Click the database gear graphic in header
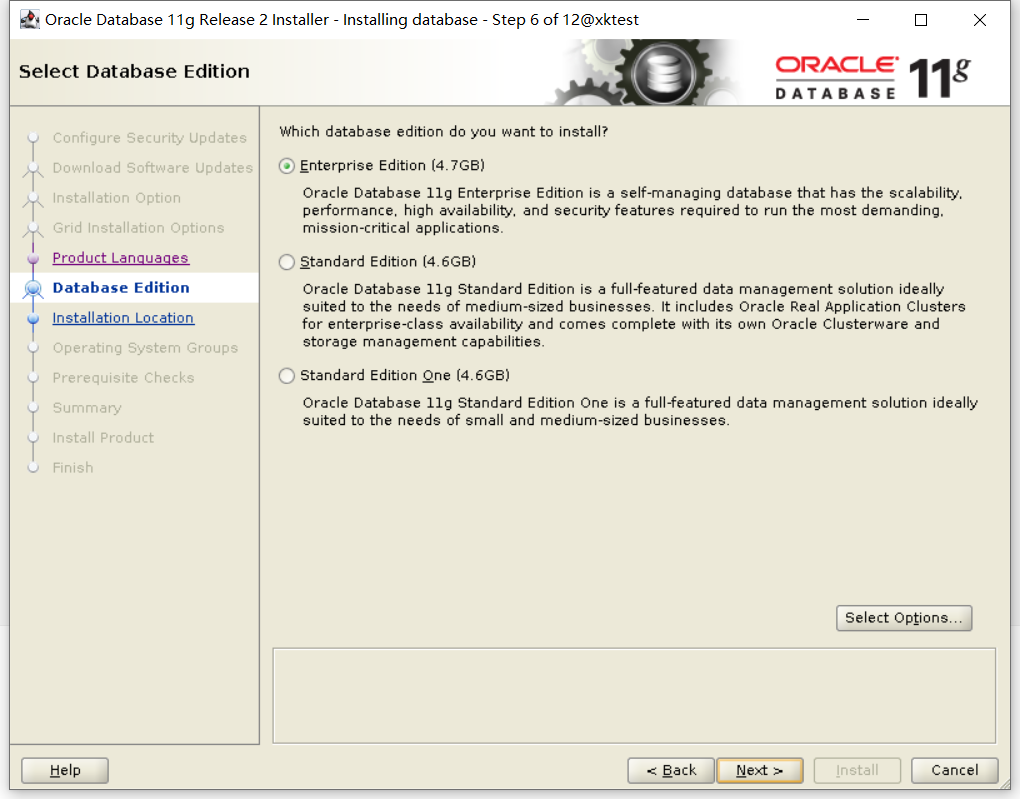The width and height of the screenshot is (1020, 799). click(x=662, y=73)
